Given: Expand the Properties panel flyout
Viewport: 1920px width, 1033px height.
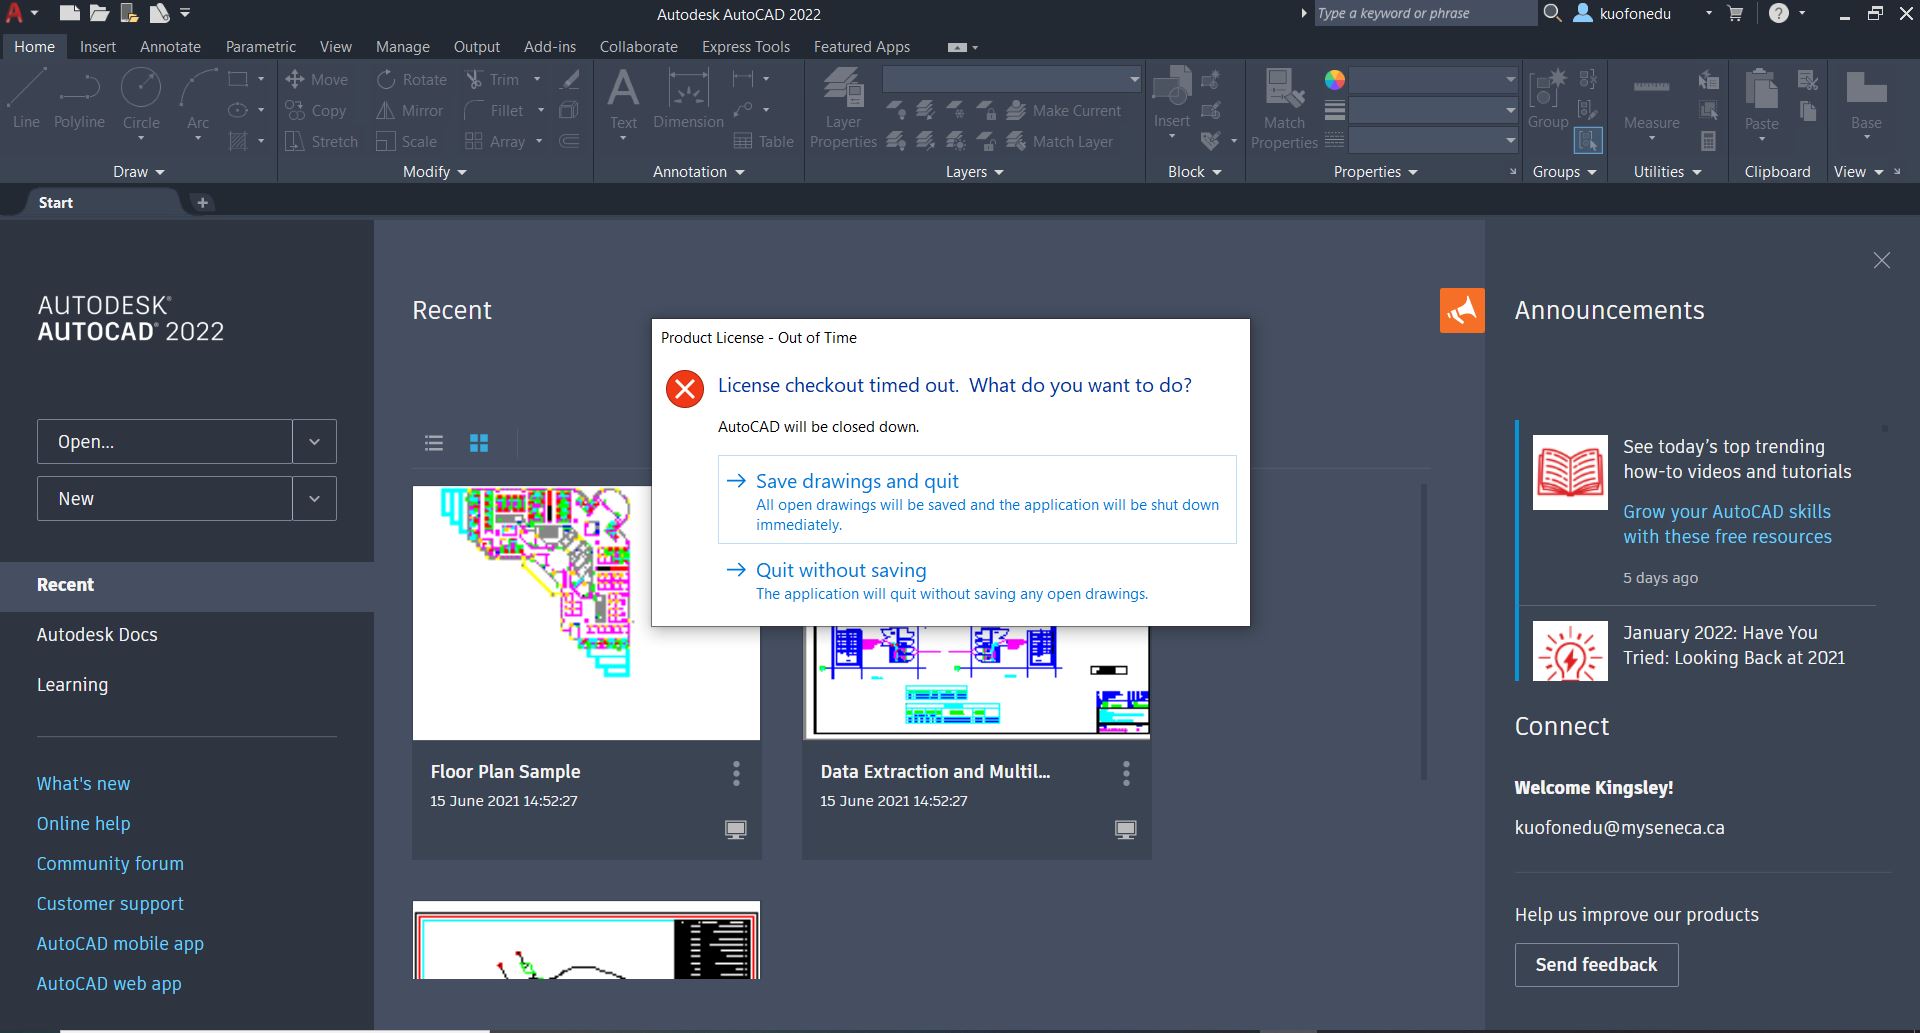Looking at the screenshot, I should point(1376,172).
